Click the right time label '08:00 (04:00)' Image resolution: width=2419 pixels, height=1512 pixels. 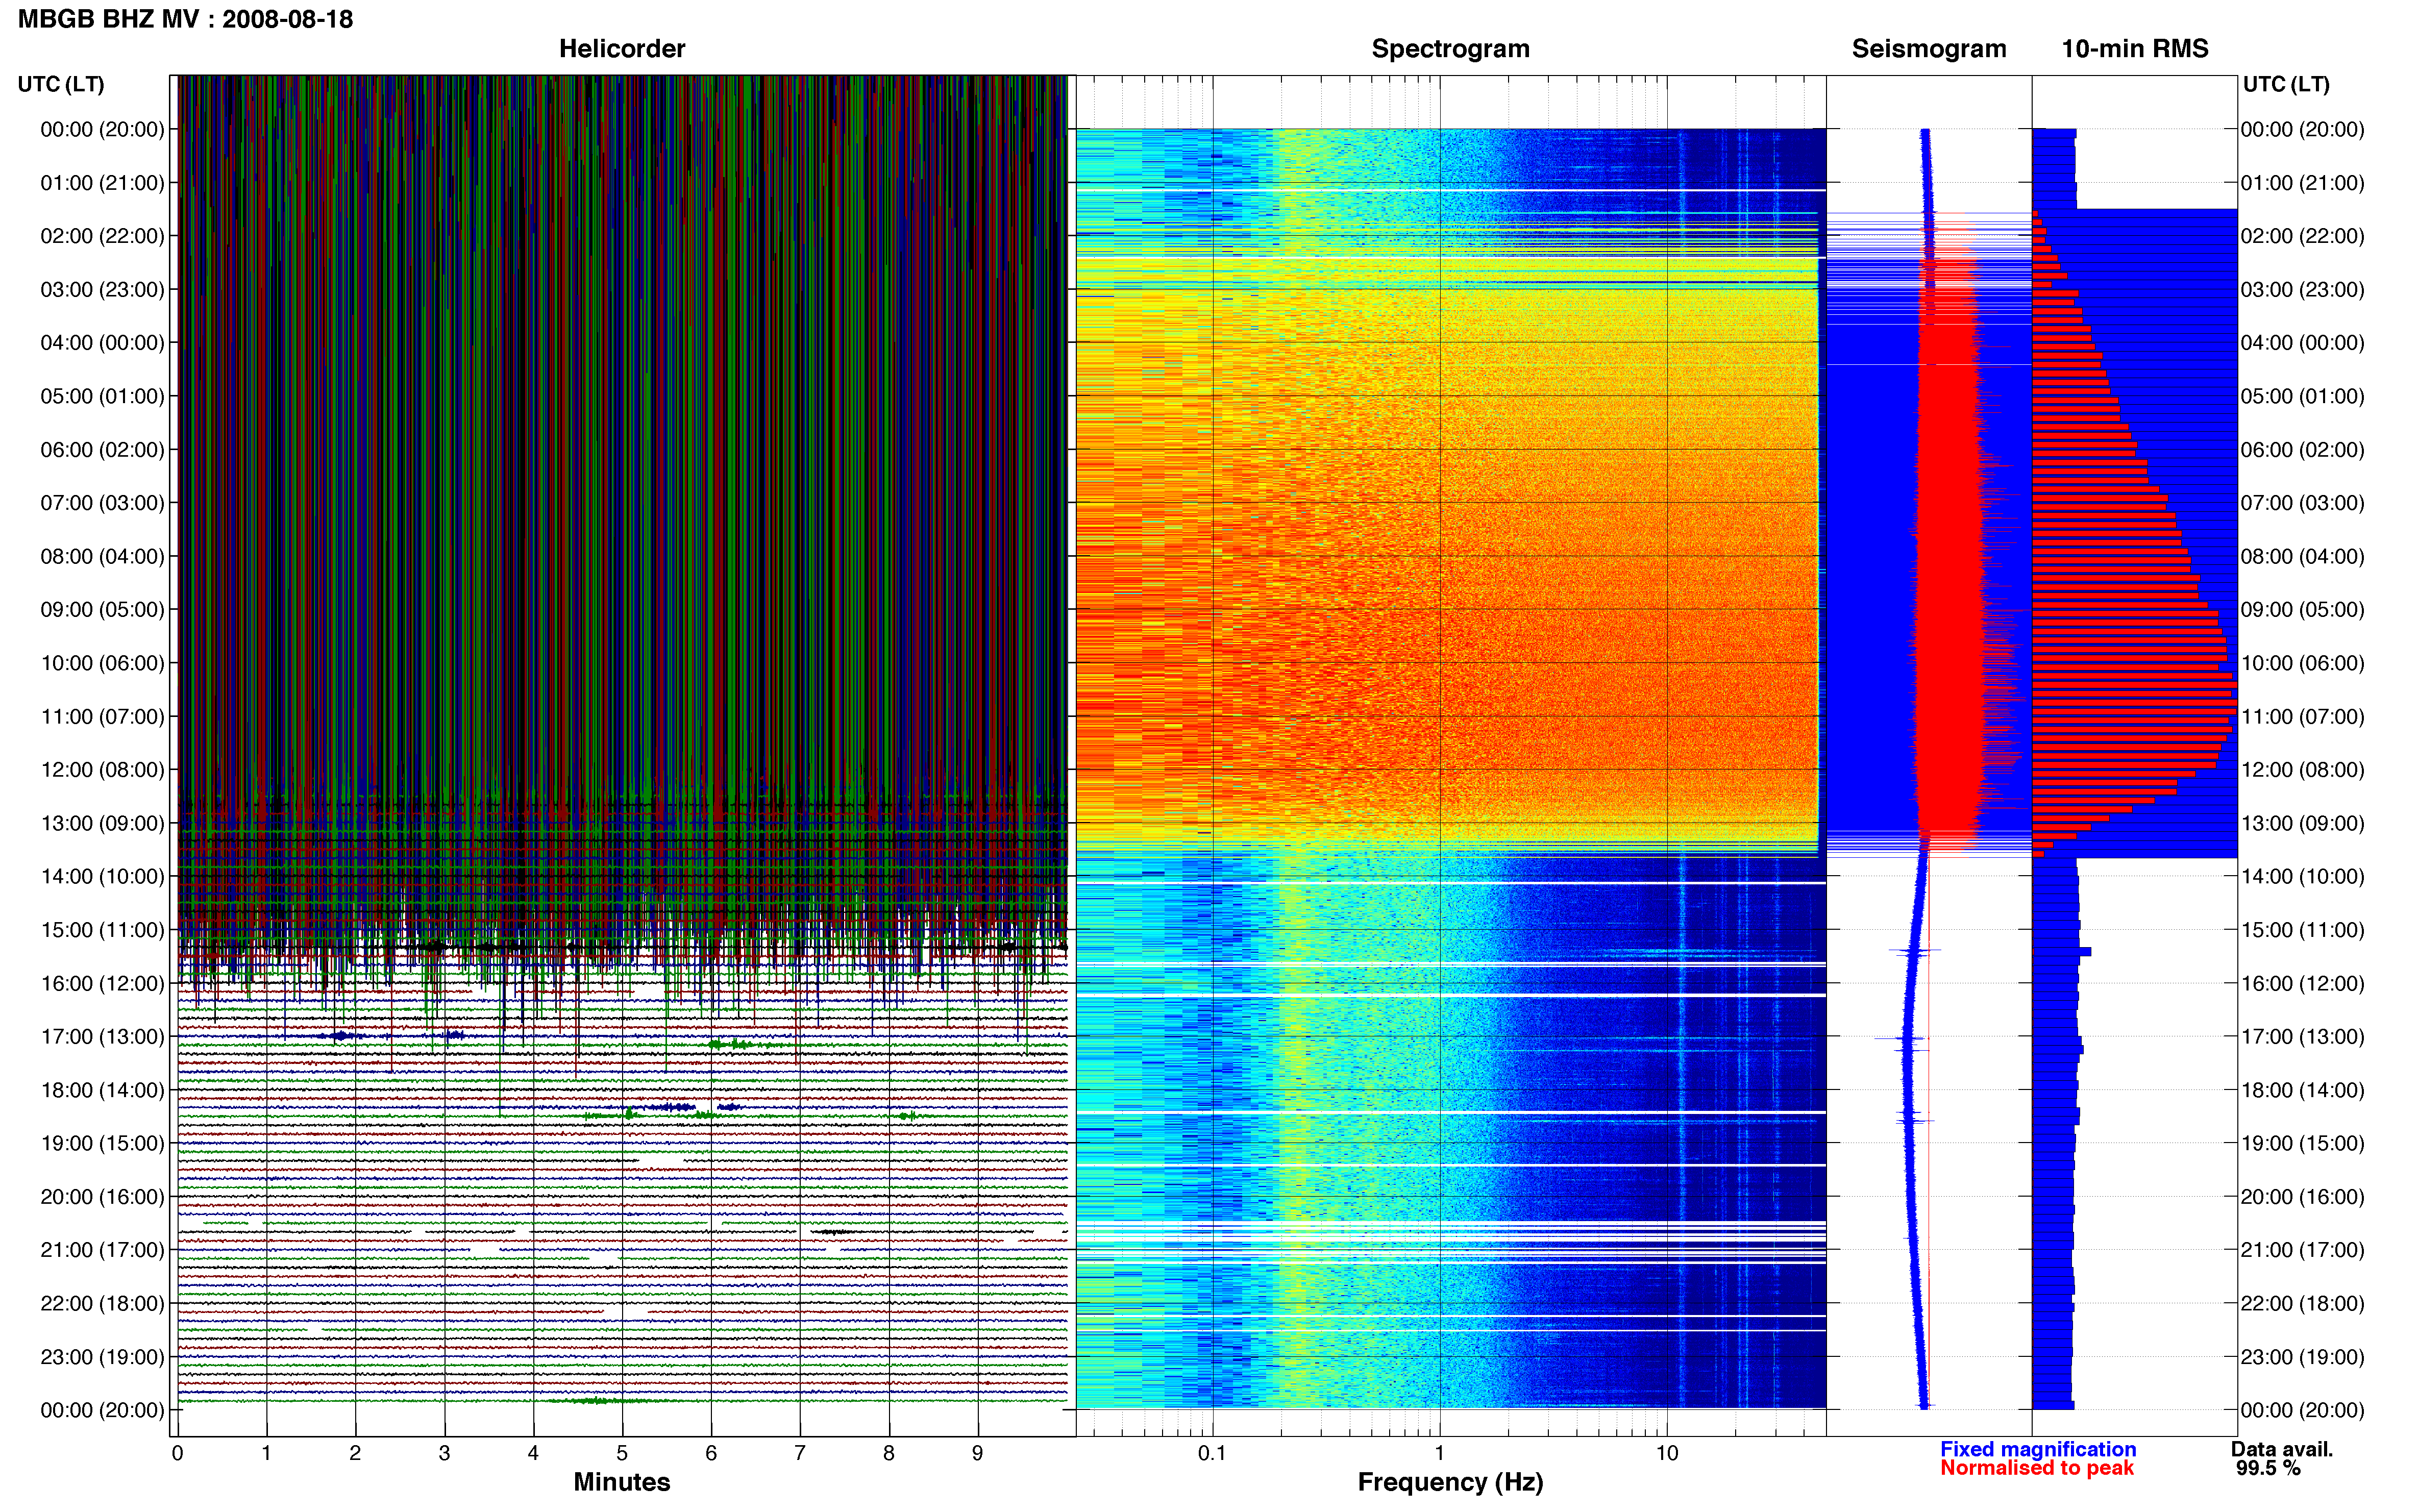tap(2303, 556)
